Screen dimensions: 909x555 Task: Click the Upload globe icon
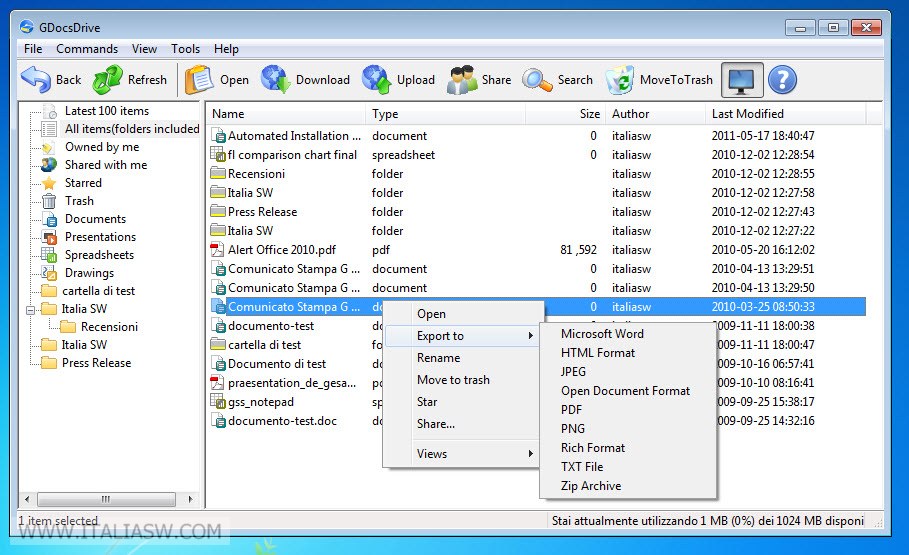376,79
